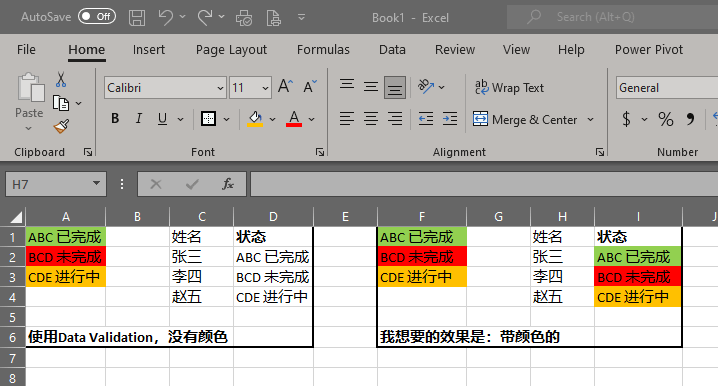Select cell D2 containing ABC 已完成
The height and width of the screenshot is (386, 718).
click(x=273, y=257)
